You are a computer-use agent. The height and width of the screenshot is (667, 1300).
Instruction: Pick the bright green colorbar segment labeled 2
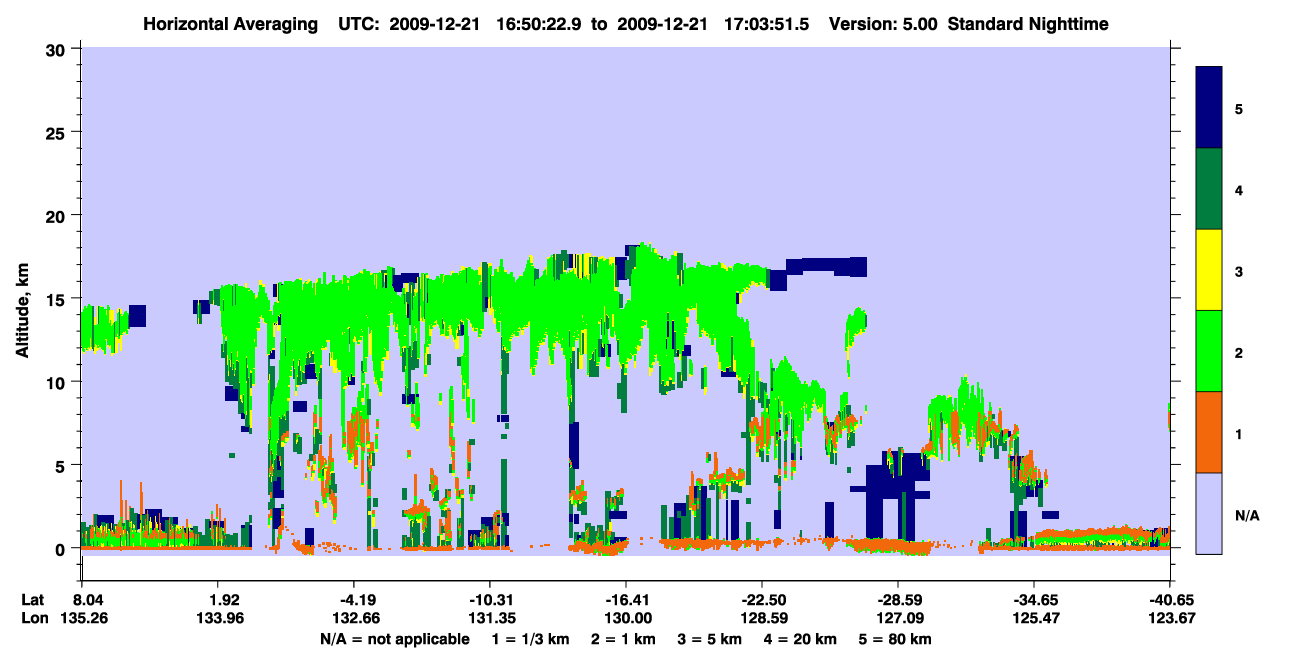pos(1210,351)
